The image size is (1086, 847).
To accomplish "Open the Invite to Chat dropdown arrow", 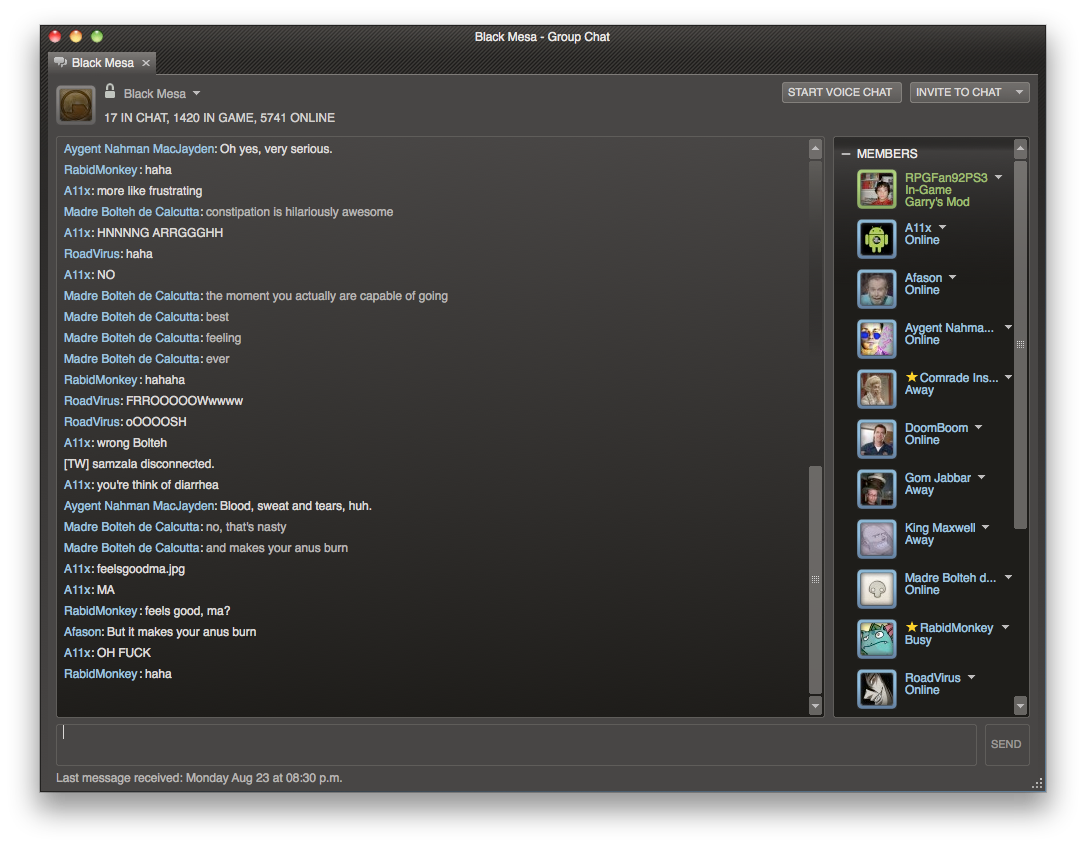I will tap(1019, 92).
